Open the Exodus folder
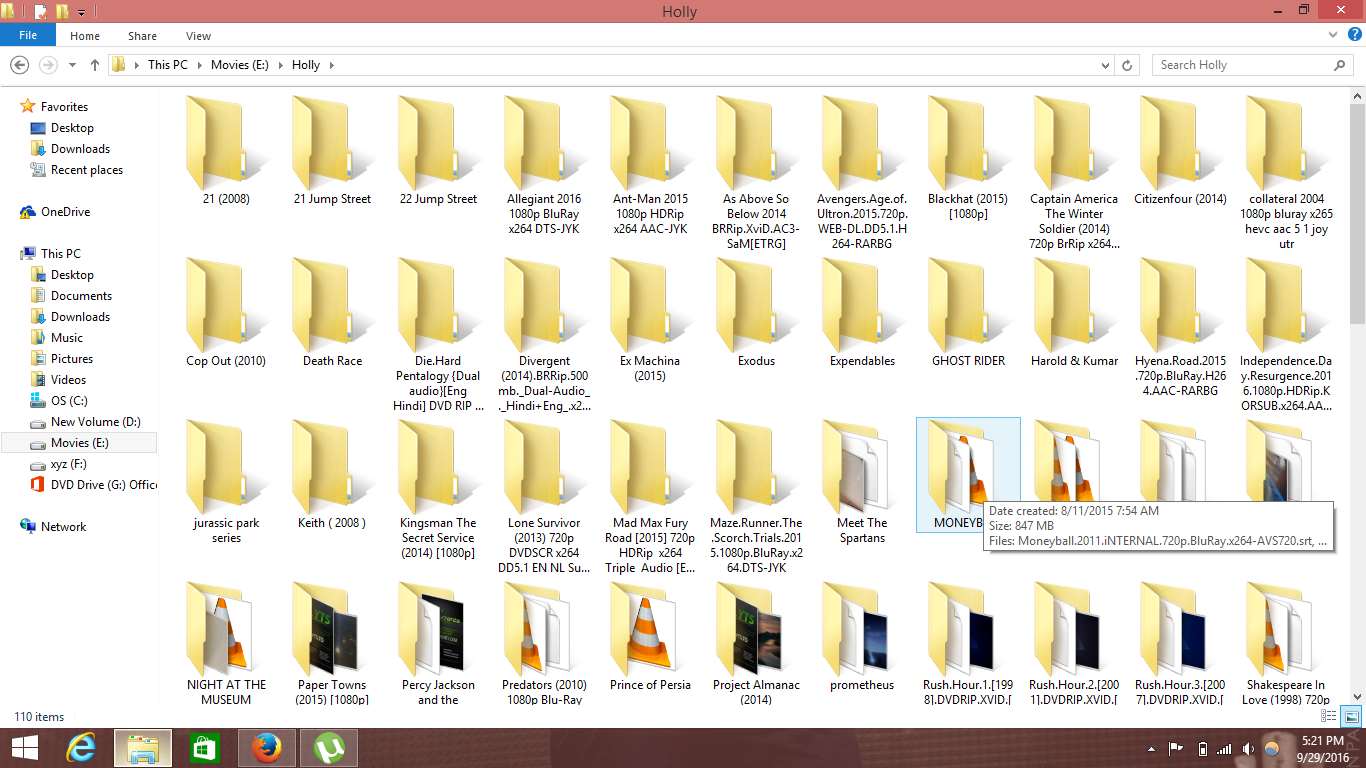This screenshot has width=1366, height=768. (x=756, y=312)
